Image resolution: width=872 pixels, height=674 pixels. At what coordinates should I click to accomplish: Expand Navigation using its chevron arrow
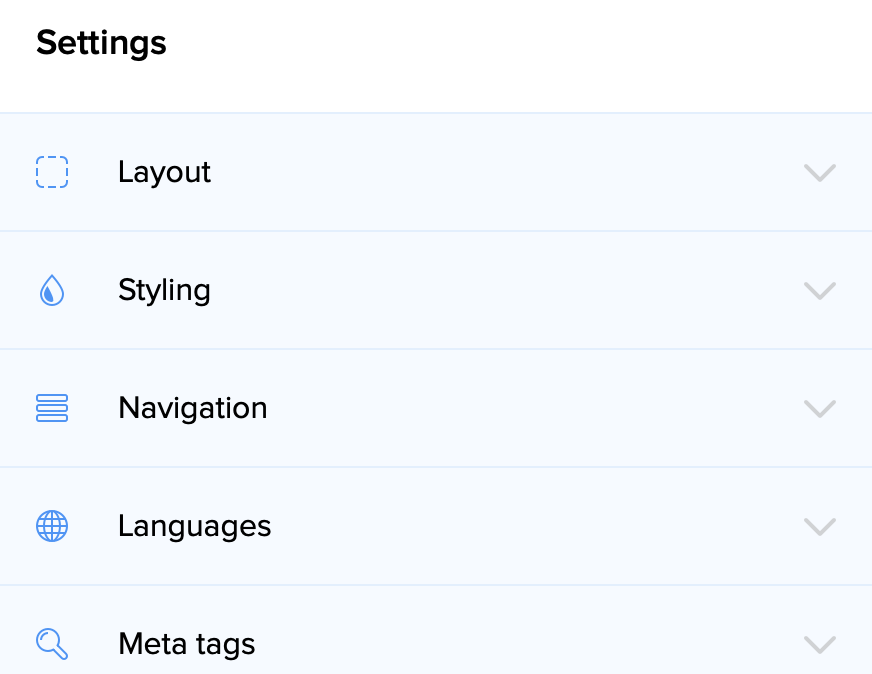point(819,409)
